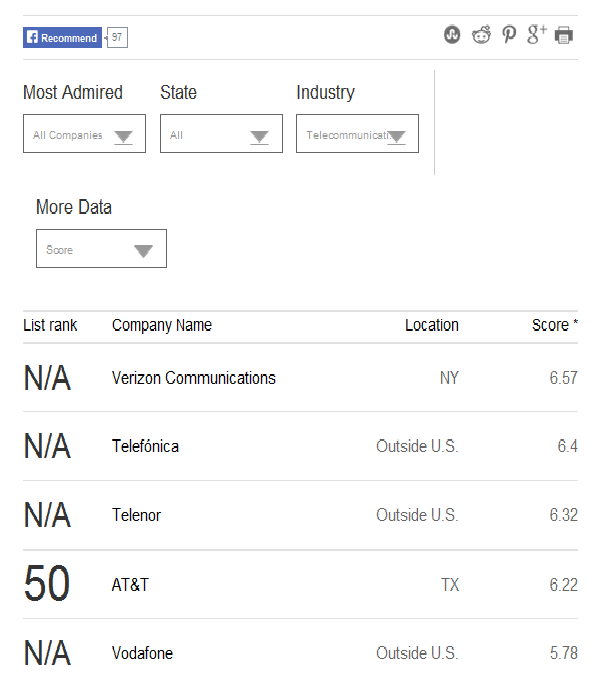Expand the Industry Telecommunications dropdown
599x673 pixels.
357,133
